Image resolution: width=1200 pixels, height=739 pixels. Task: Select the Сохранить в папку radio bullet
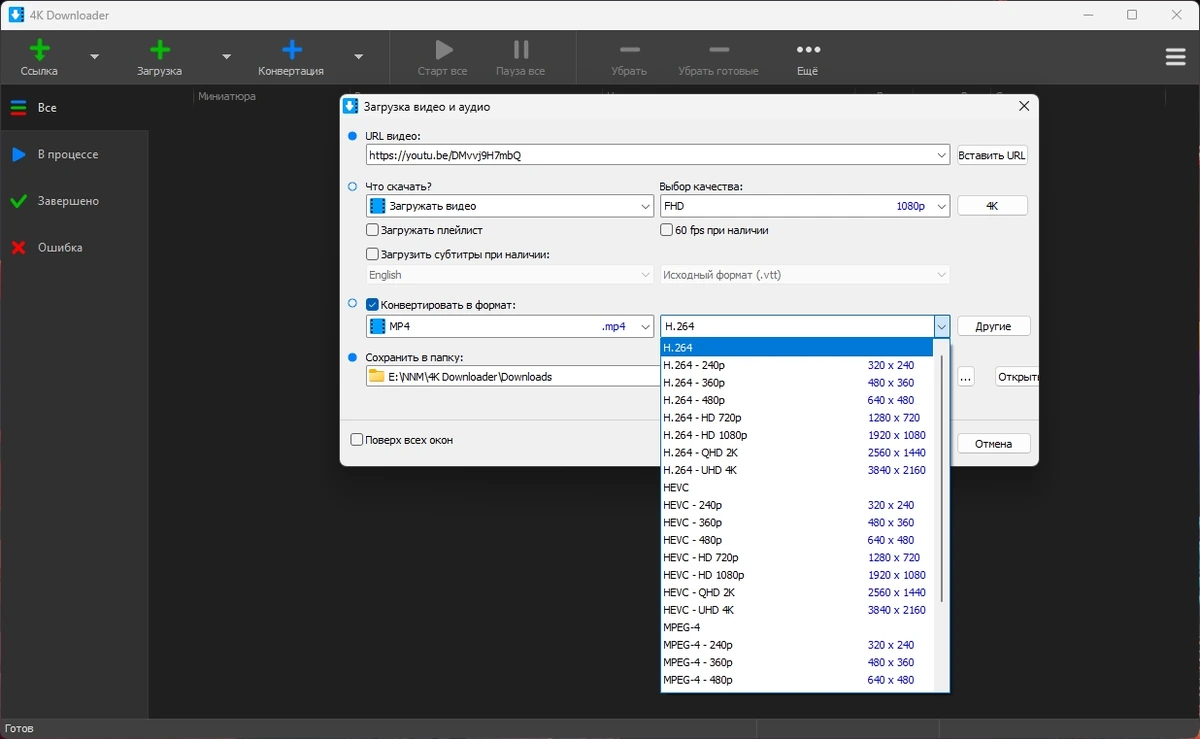(x=352, y=357)
